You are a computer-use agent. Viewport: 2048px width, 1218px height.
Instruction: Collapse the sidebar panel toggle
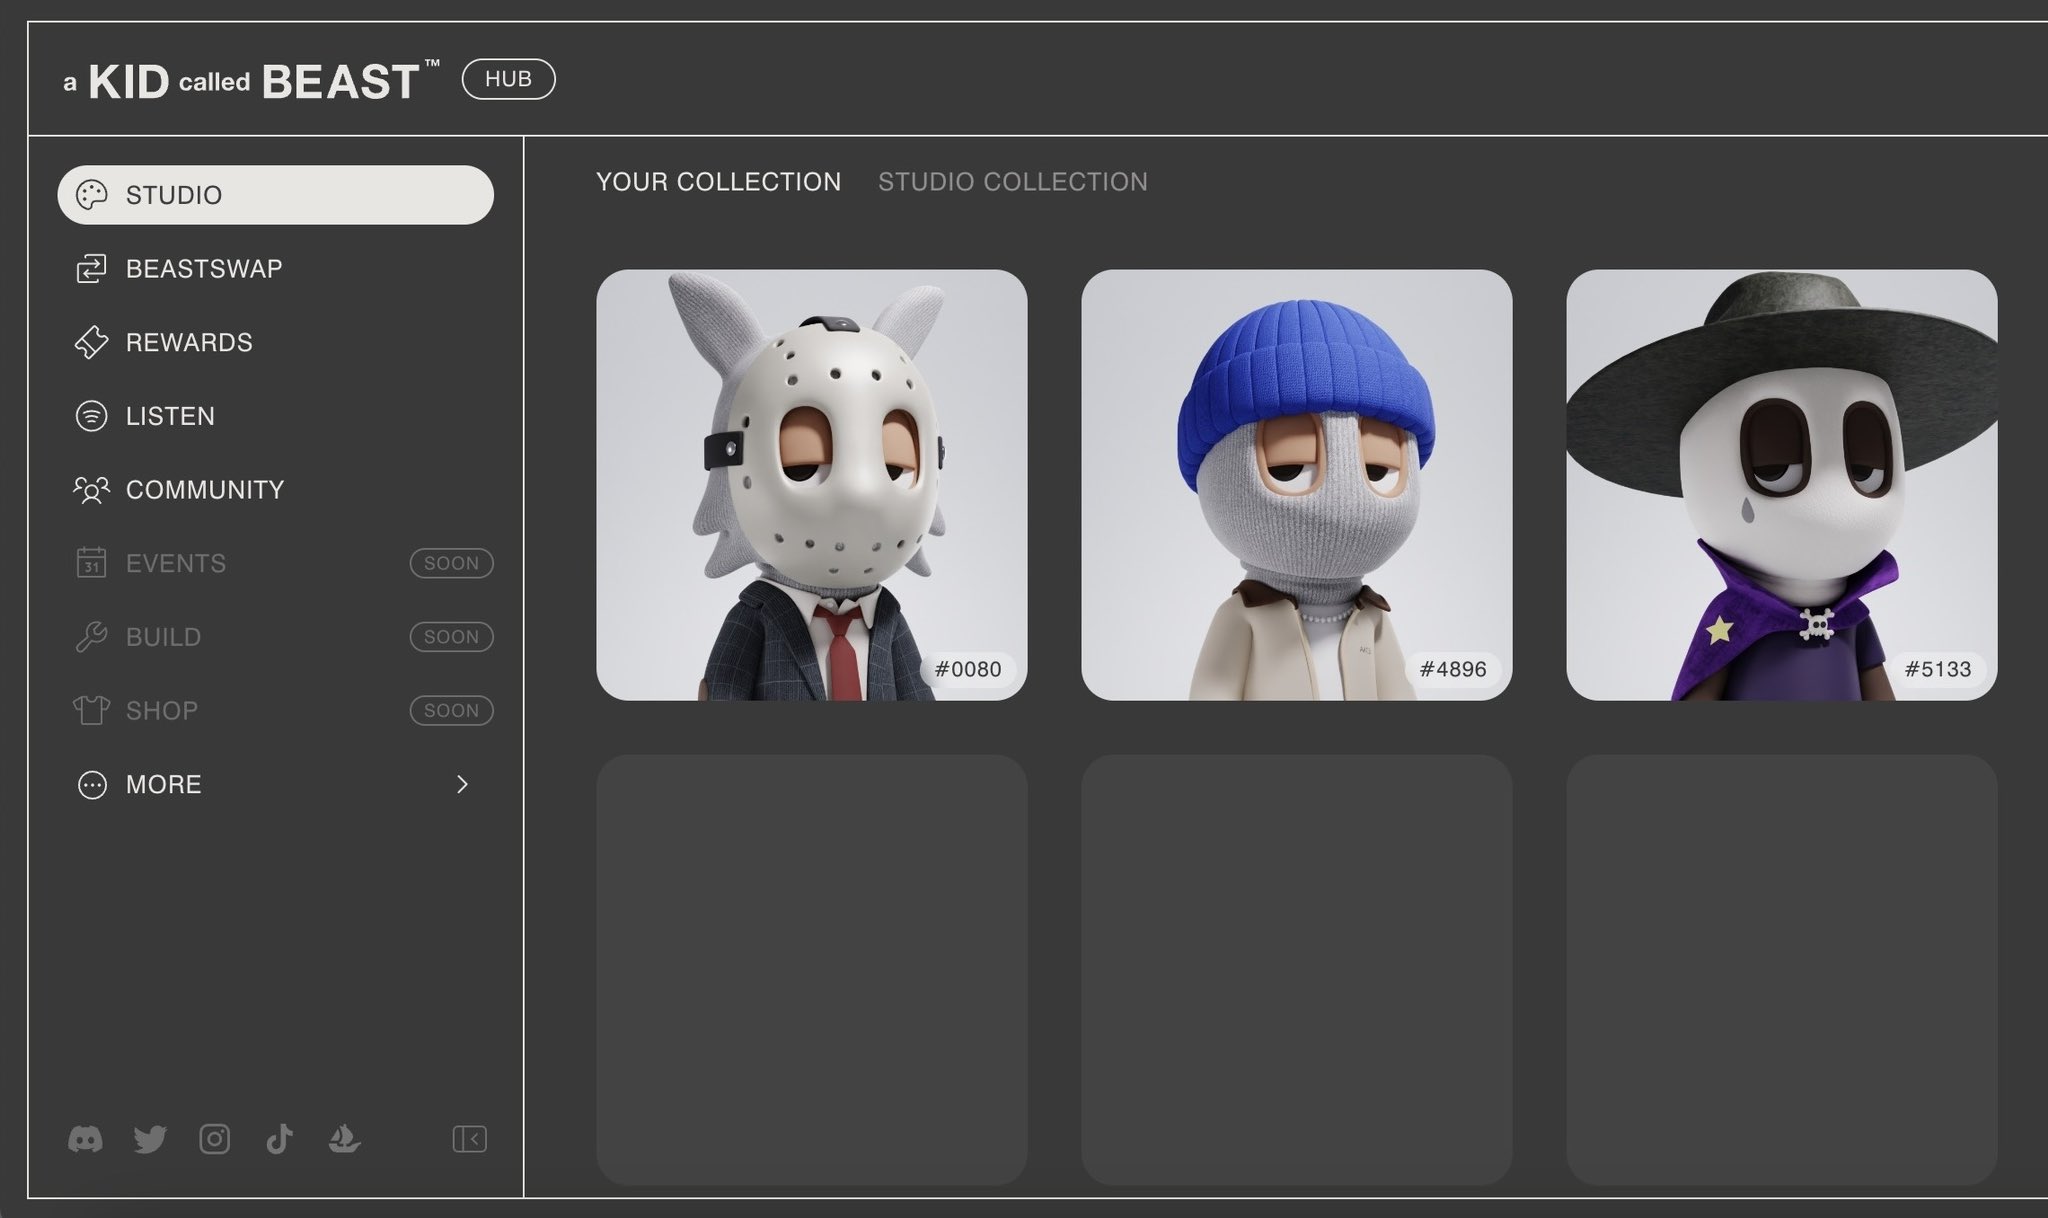pos(469,1139)
